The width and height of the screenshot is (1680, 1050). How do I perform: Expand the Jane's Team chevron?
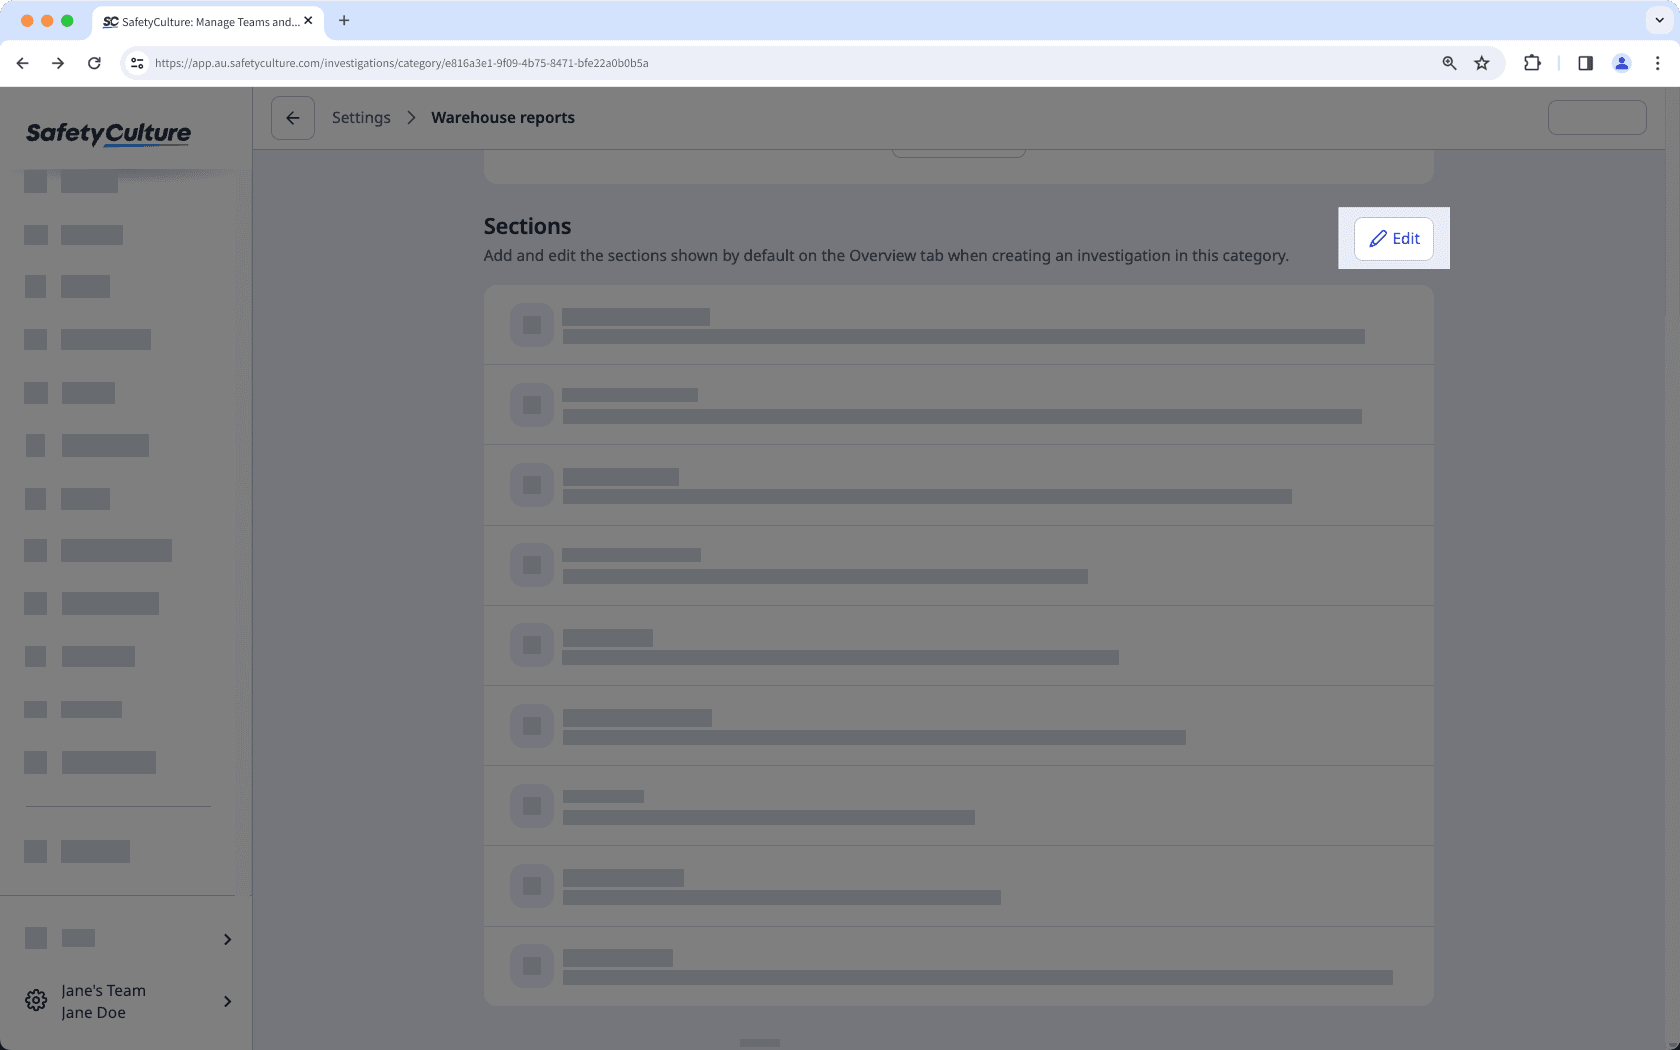226,1001
